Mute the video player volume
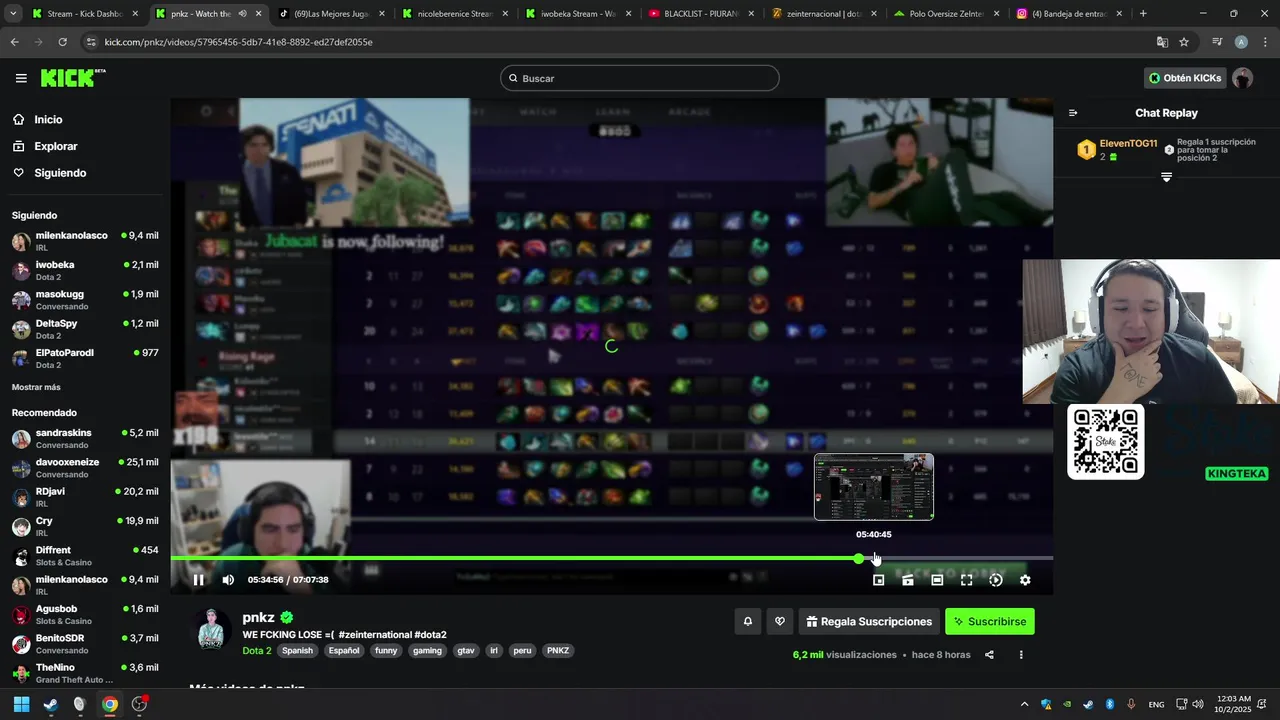 pyautogui.click(x=228, y=580)
